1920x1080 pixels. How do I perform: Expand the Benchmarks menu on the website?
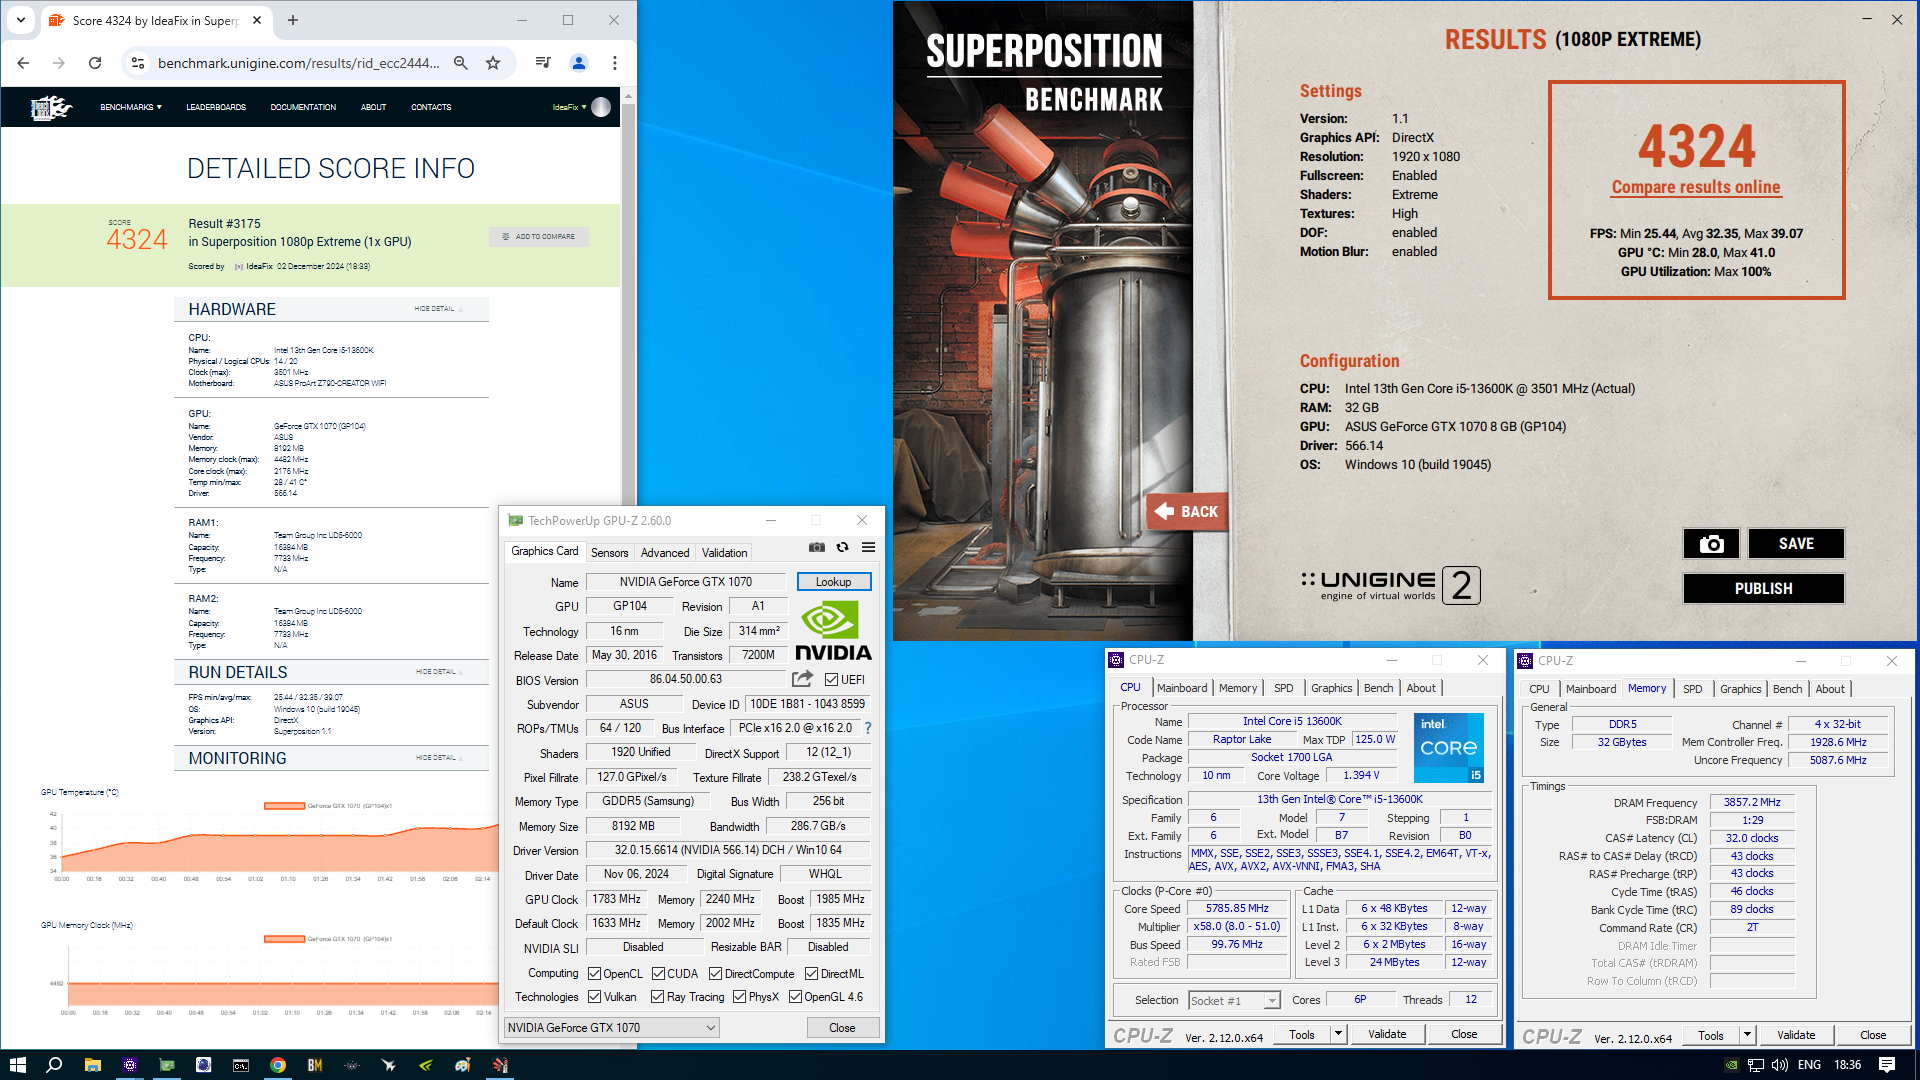coord(130,107)
